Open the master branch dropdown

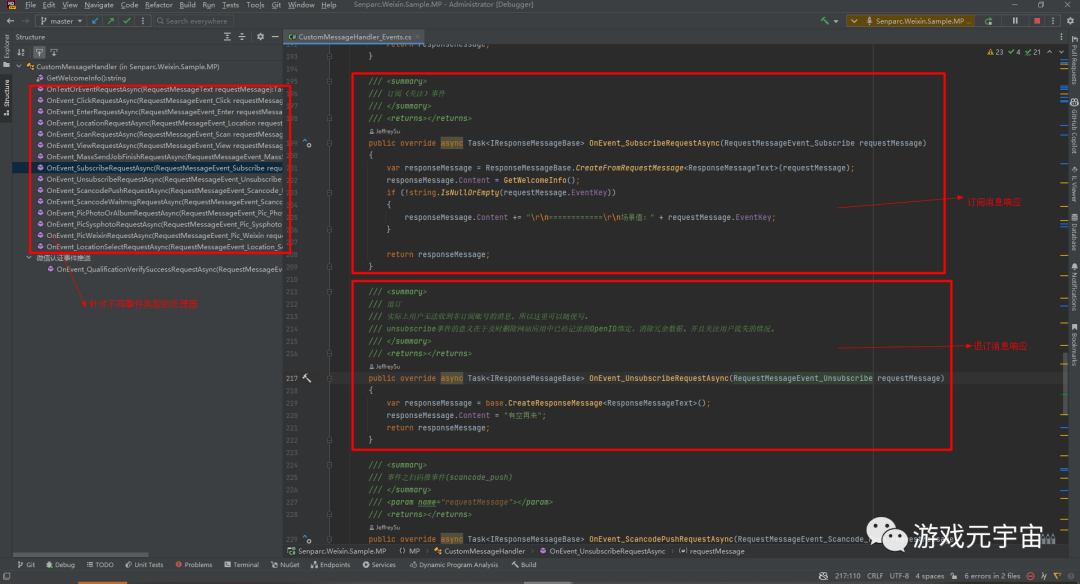pyautogui.click(x=61, y=21)
